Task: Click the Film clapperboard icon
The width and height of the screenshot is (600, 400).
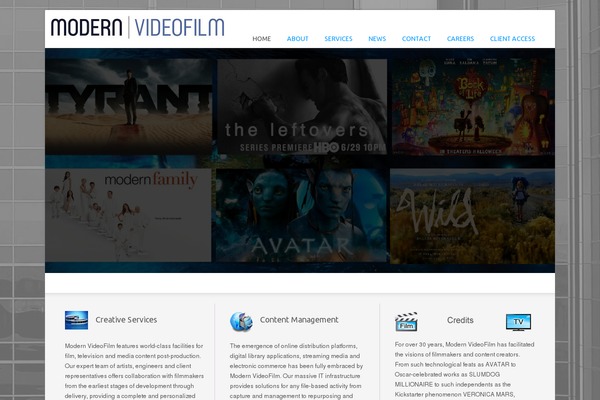Action: 406,322
